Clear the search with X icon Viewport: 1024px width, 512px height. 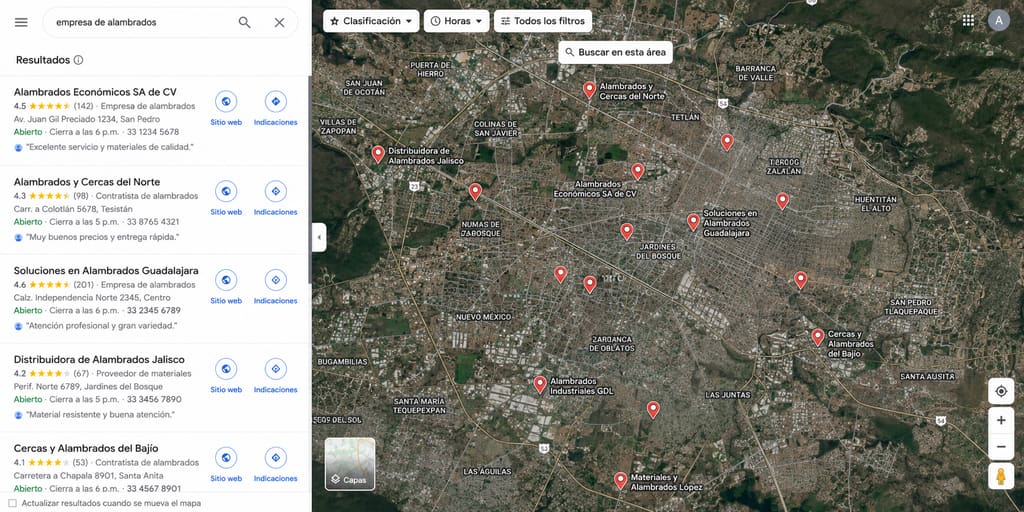tap(280, 22)
